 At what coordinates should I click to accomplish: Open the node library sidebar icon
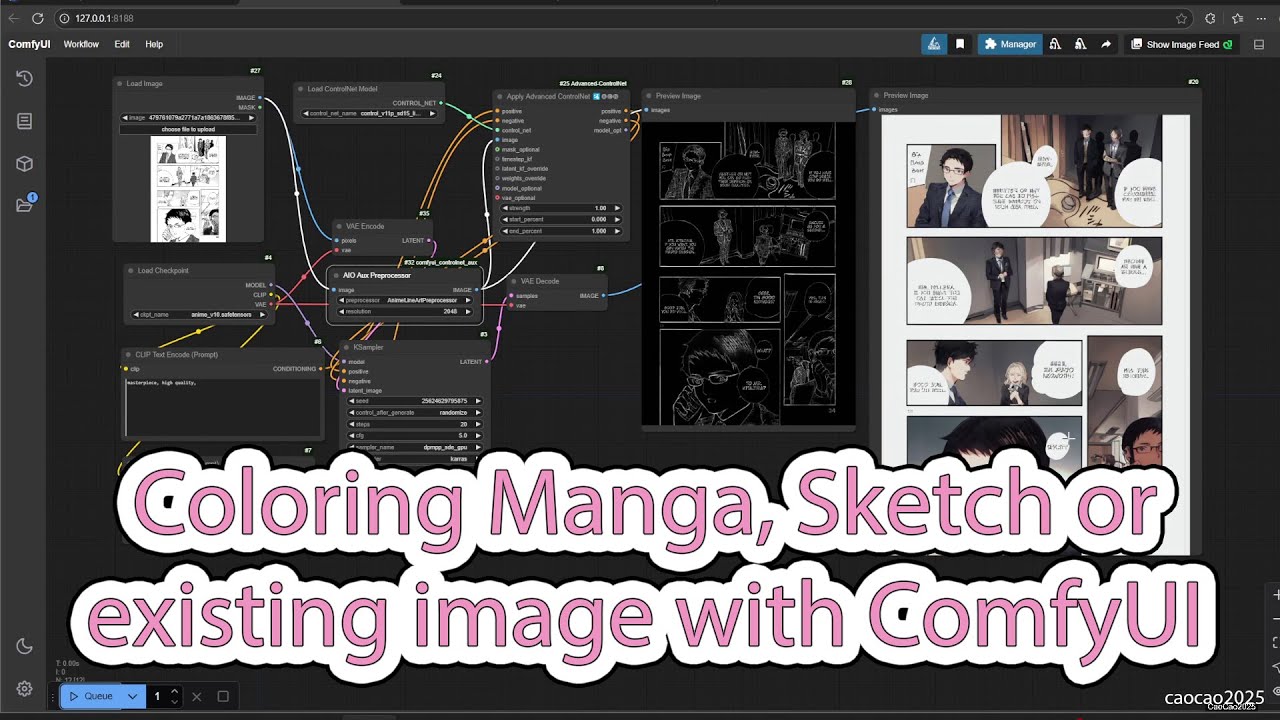tap(25, 121)
